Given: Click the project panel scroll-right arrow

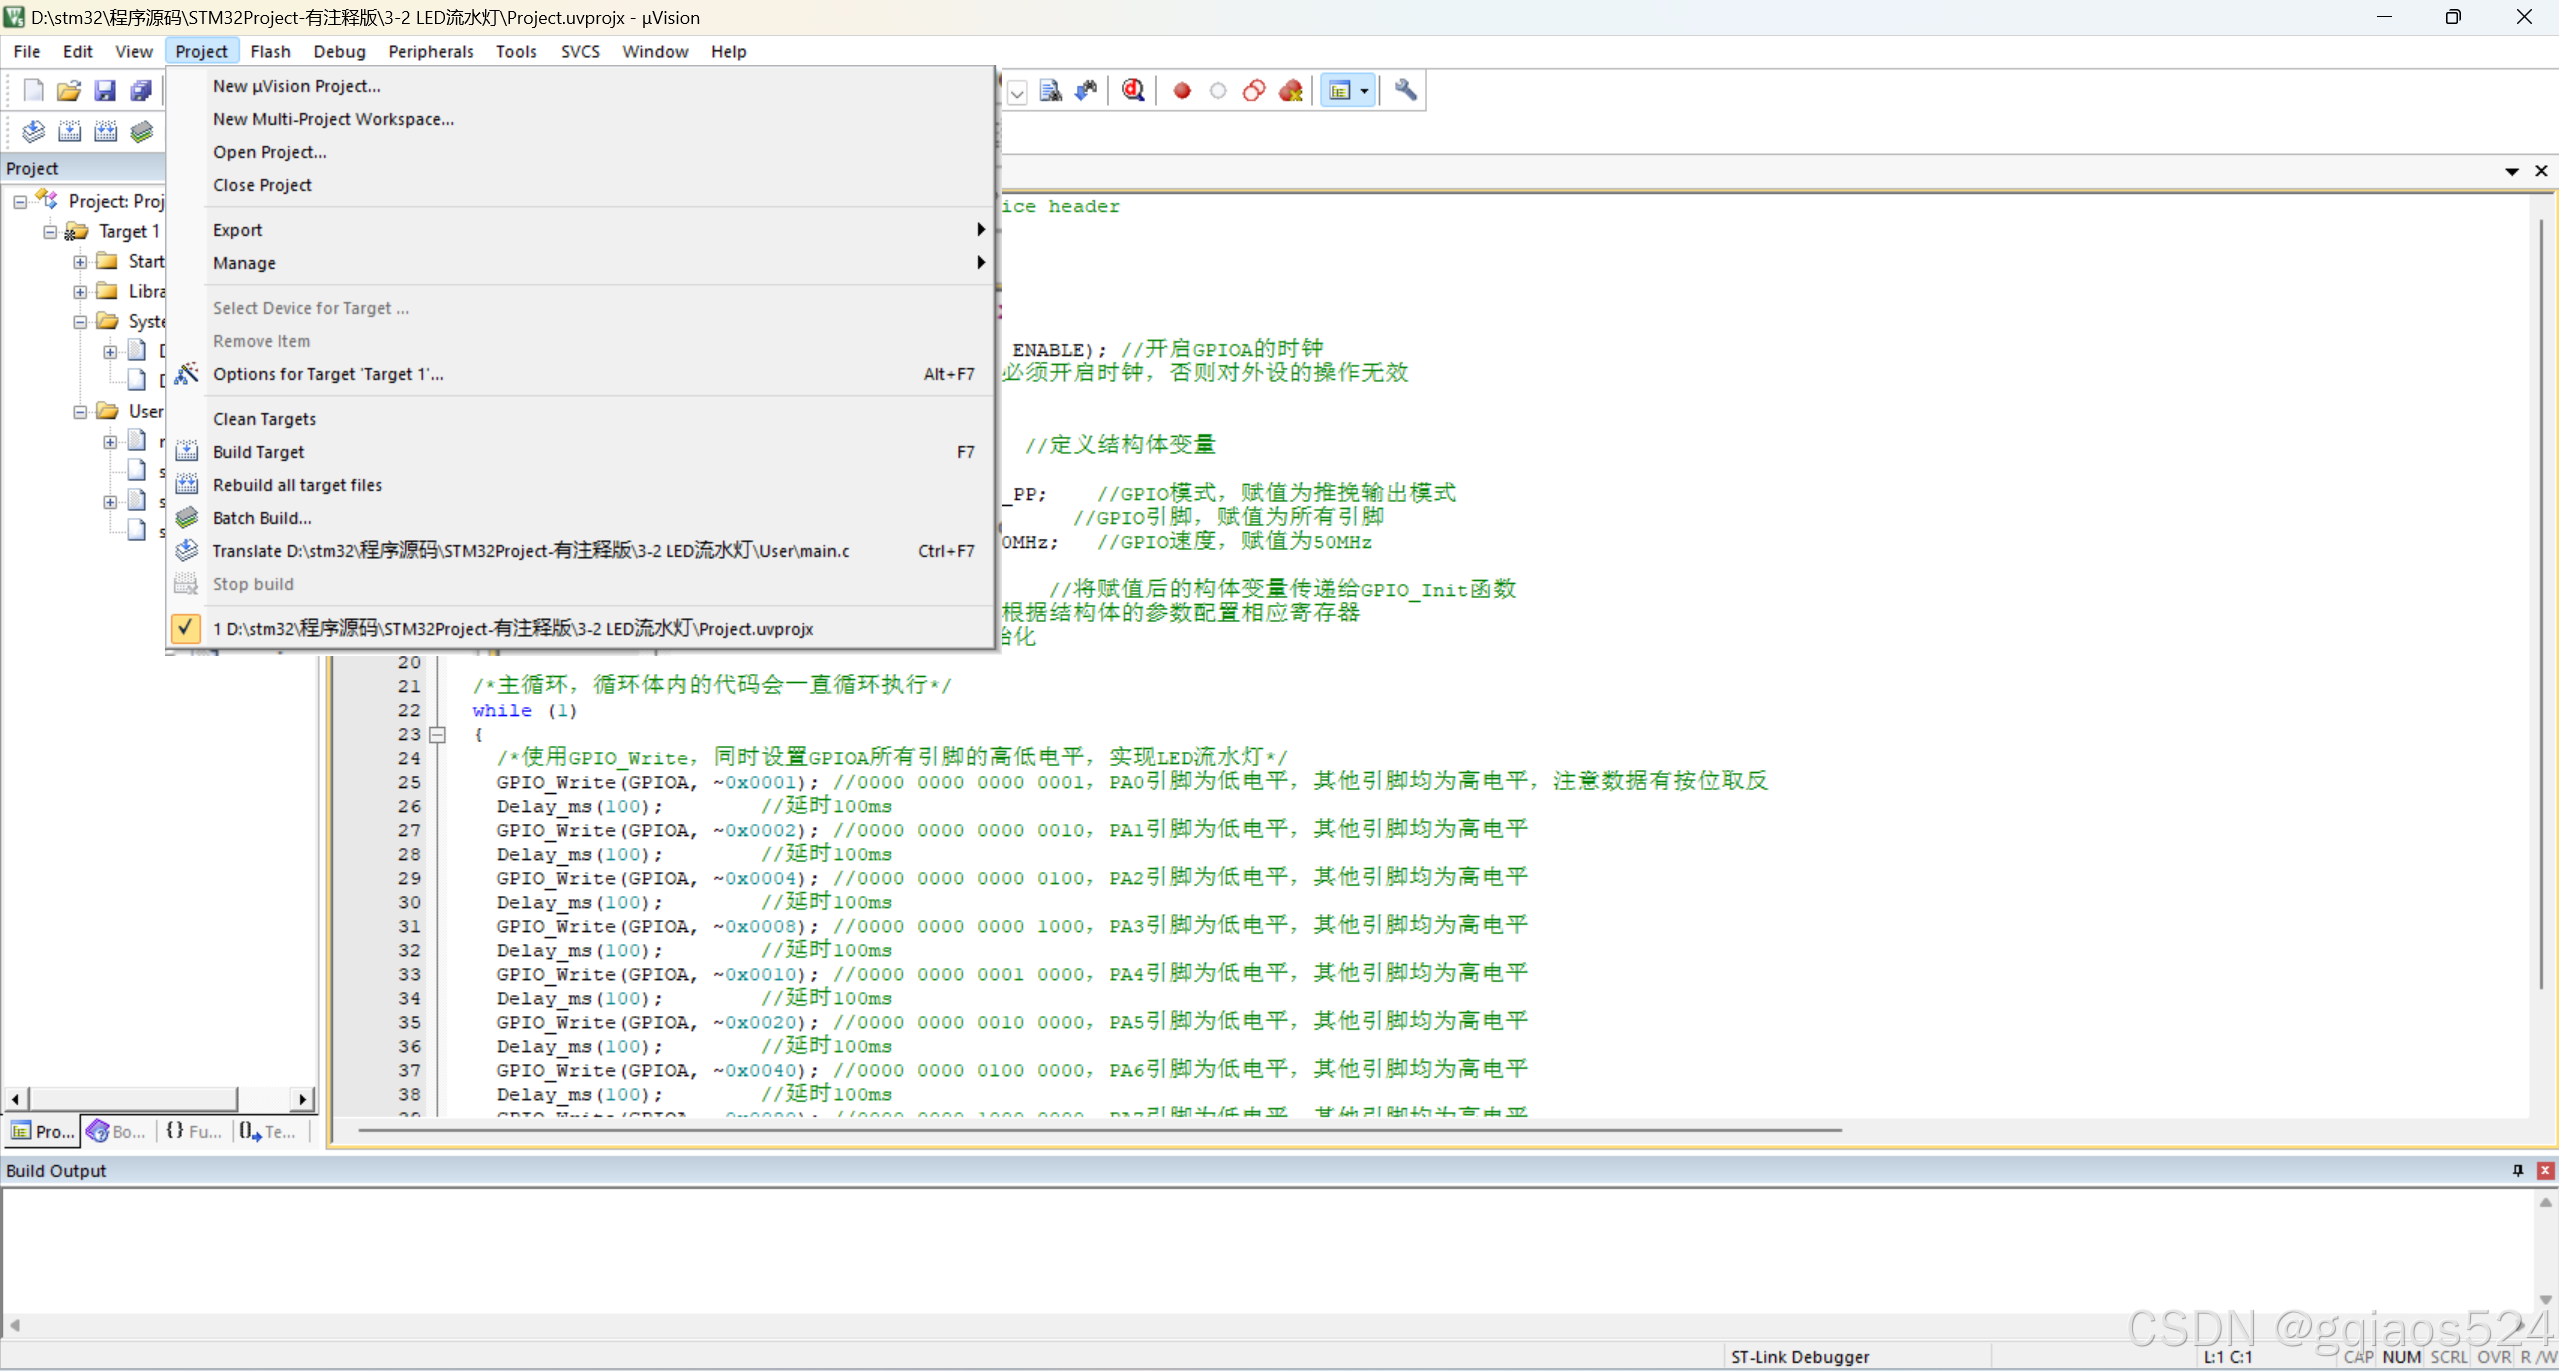Looking at the screenshot, I should point(302,1099).
